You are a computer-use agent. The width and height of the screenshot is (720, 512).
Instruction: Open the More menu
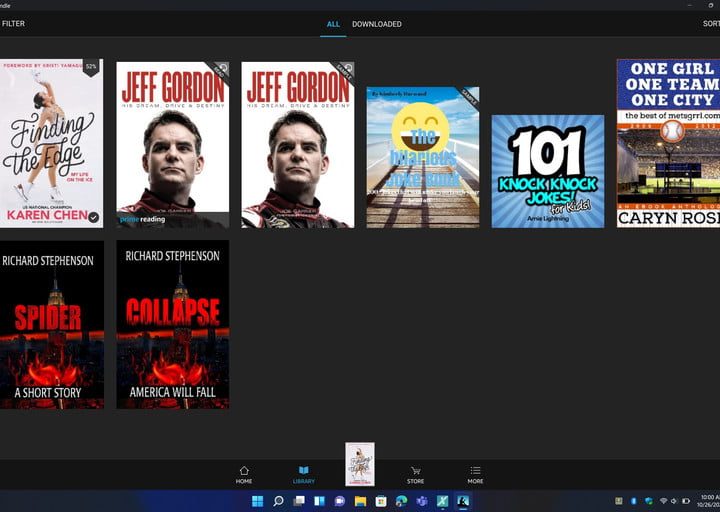pyautogui.click(x=475, y=475)
